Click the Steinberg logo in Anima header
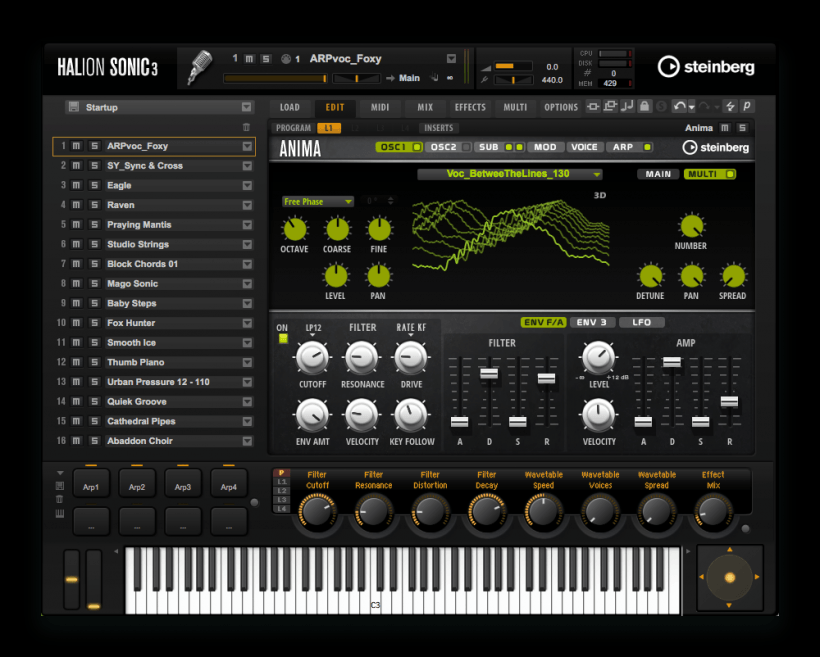Viewport: 820px width, 657px height. pyautogui.click(x=715, y=148)
